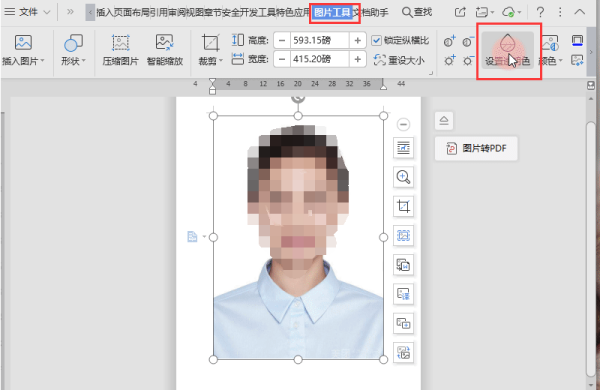
Task: Expand the Shapes (形状) dropdown arrow
Action: pos(83,60)
